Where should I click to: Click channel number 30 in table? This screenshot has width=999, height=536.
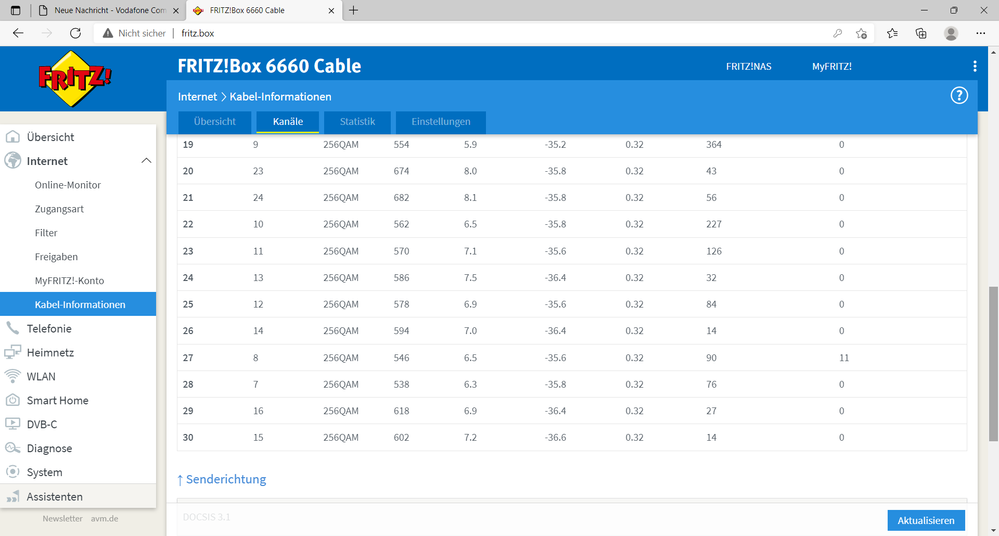188,438
